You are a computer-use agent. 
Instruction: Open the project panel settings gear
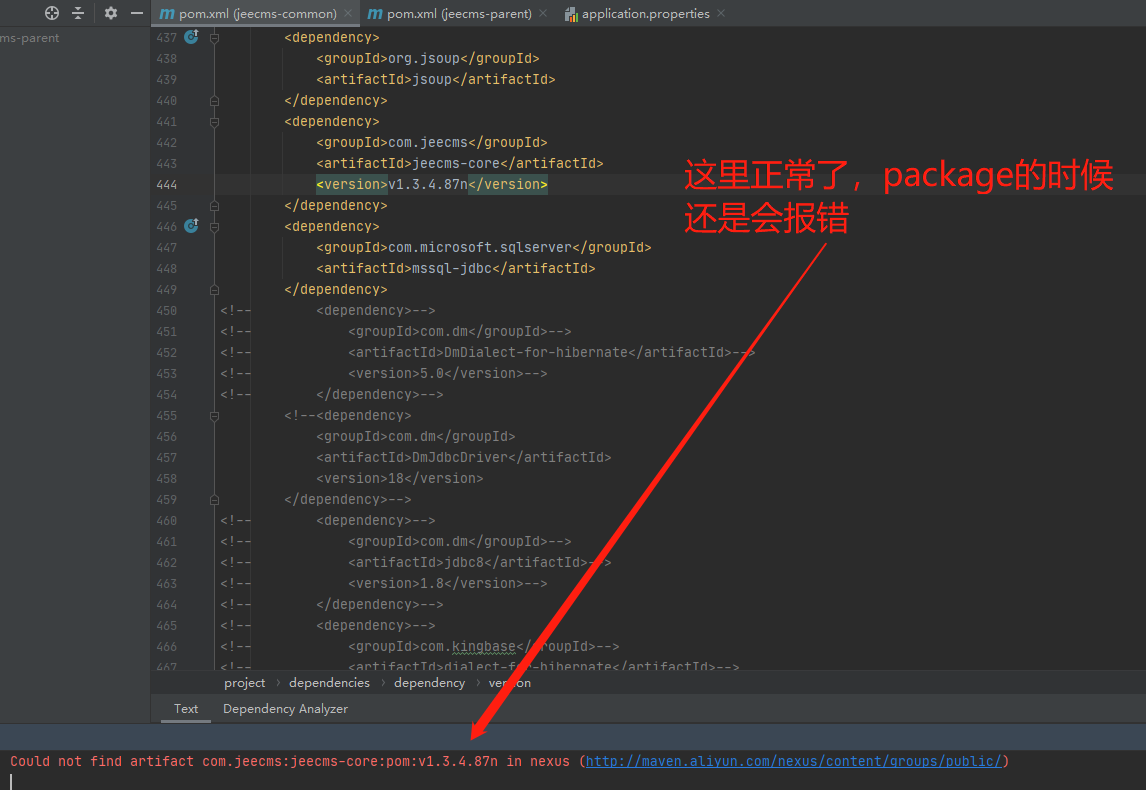click(110, 12)
